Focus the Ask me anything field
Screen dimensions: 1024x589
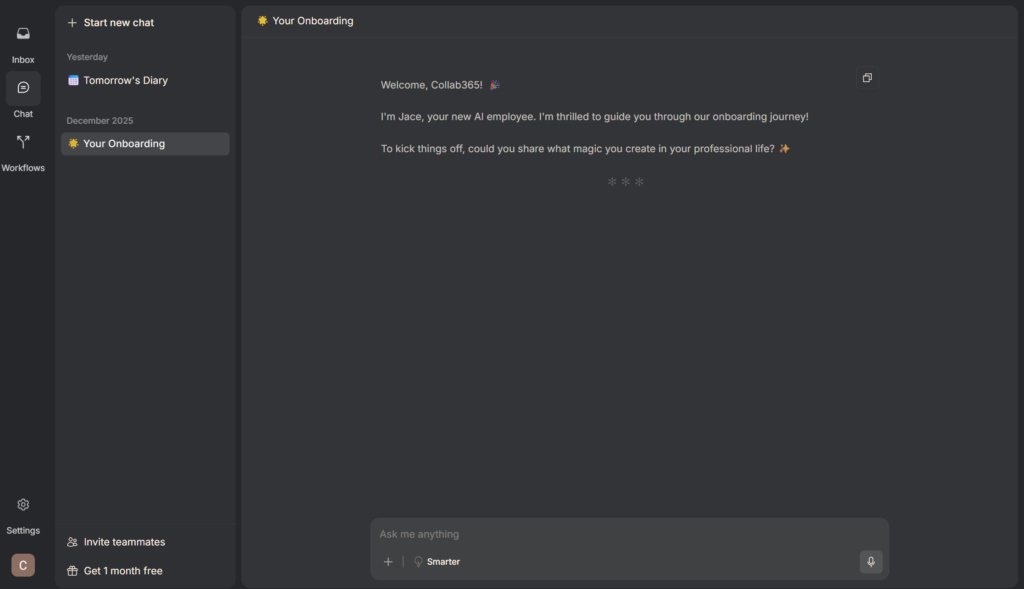click(620, 534)
